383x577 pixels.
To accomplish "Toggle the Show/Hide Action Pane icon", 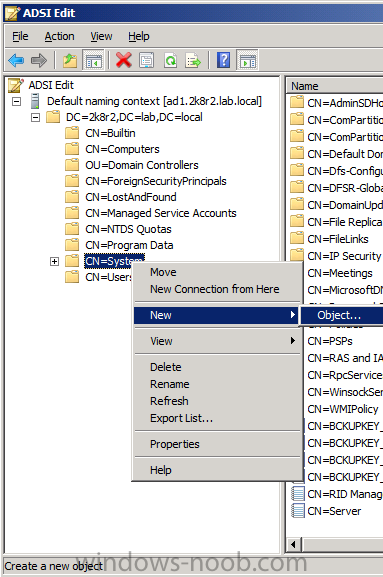I will 248,60.
